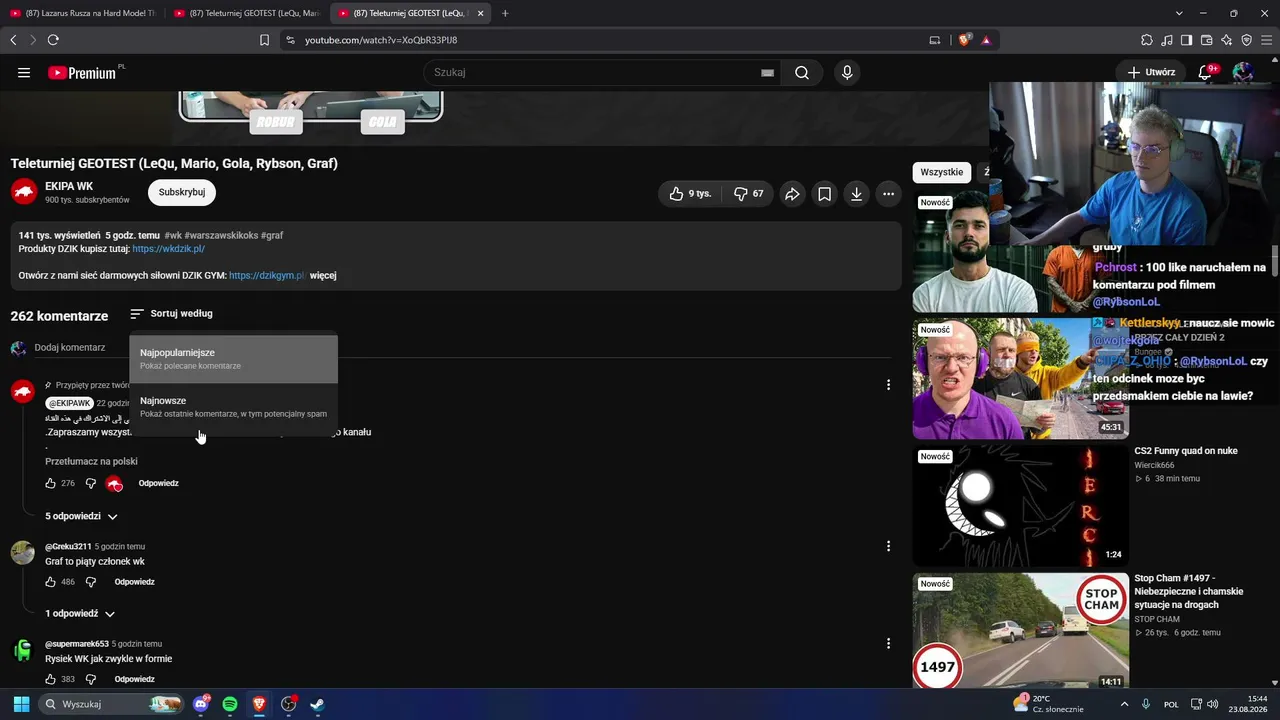Expand 1 odpowiedź under Greku3211 comment
This screenshot has width=1280, height=720.
(80, 614)
